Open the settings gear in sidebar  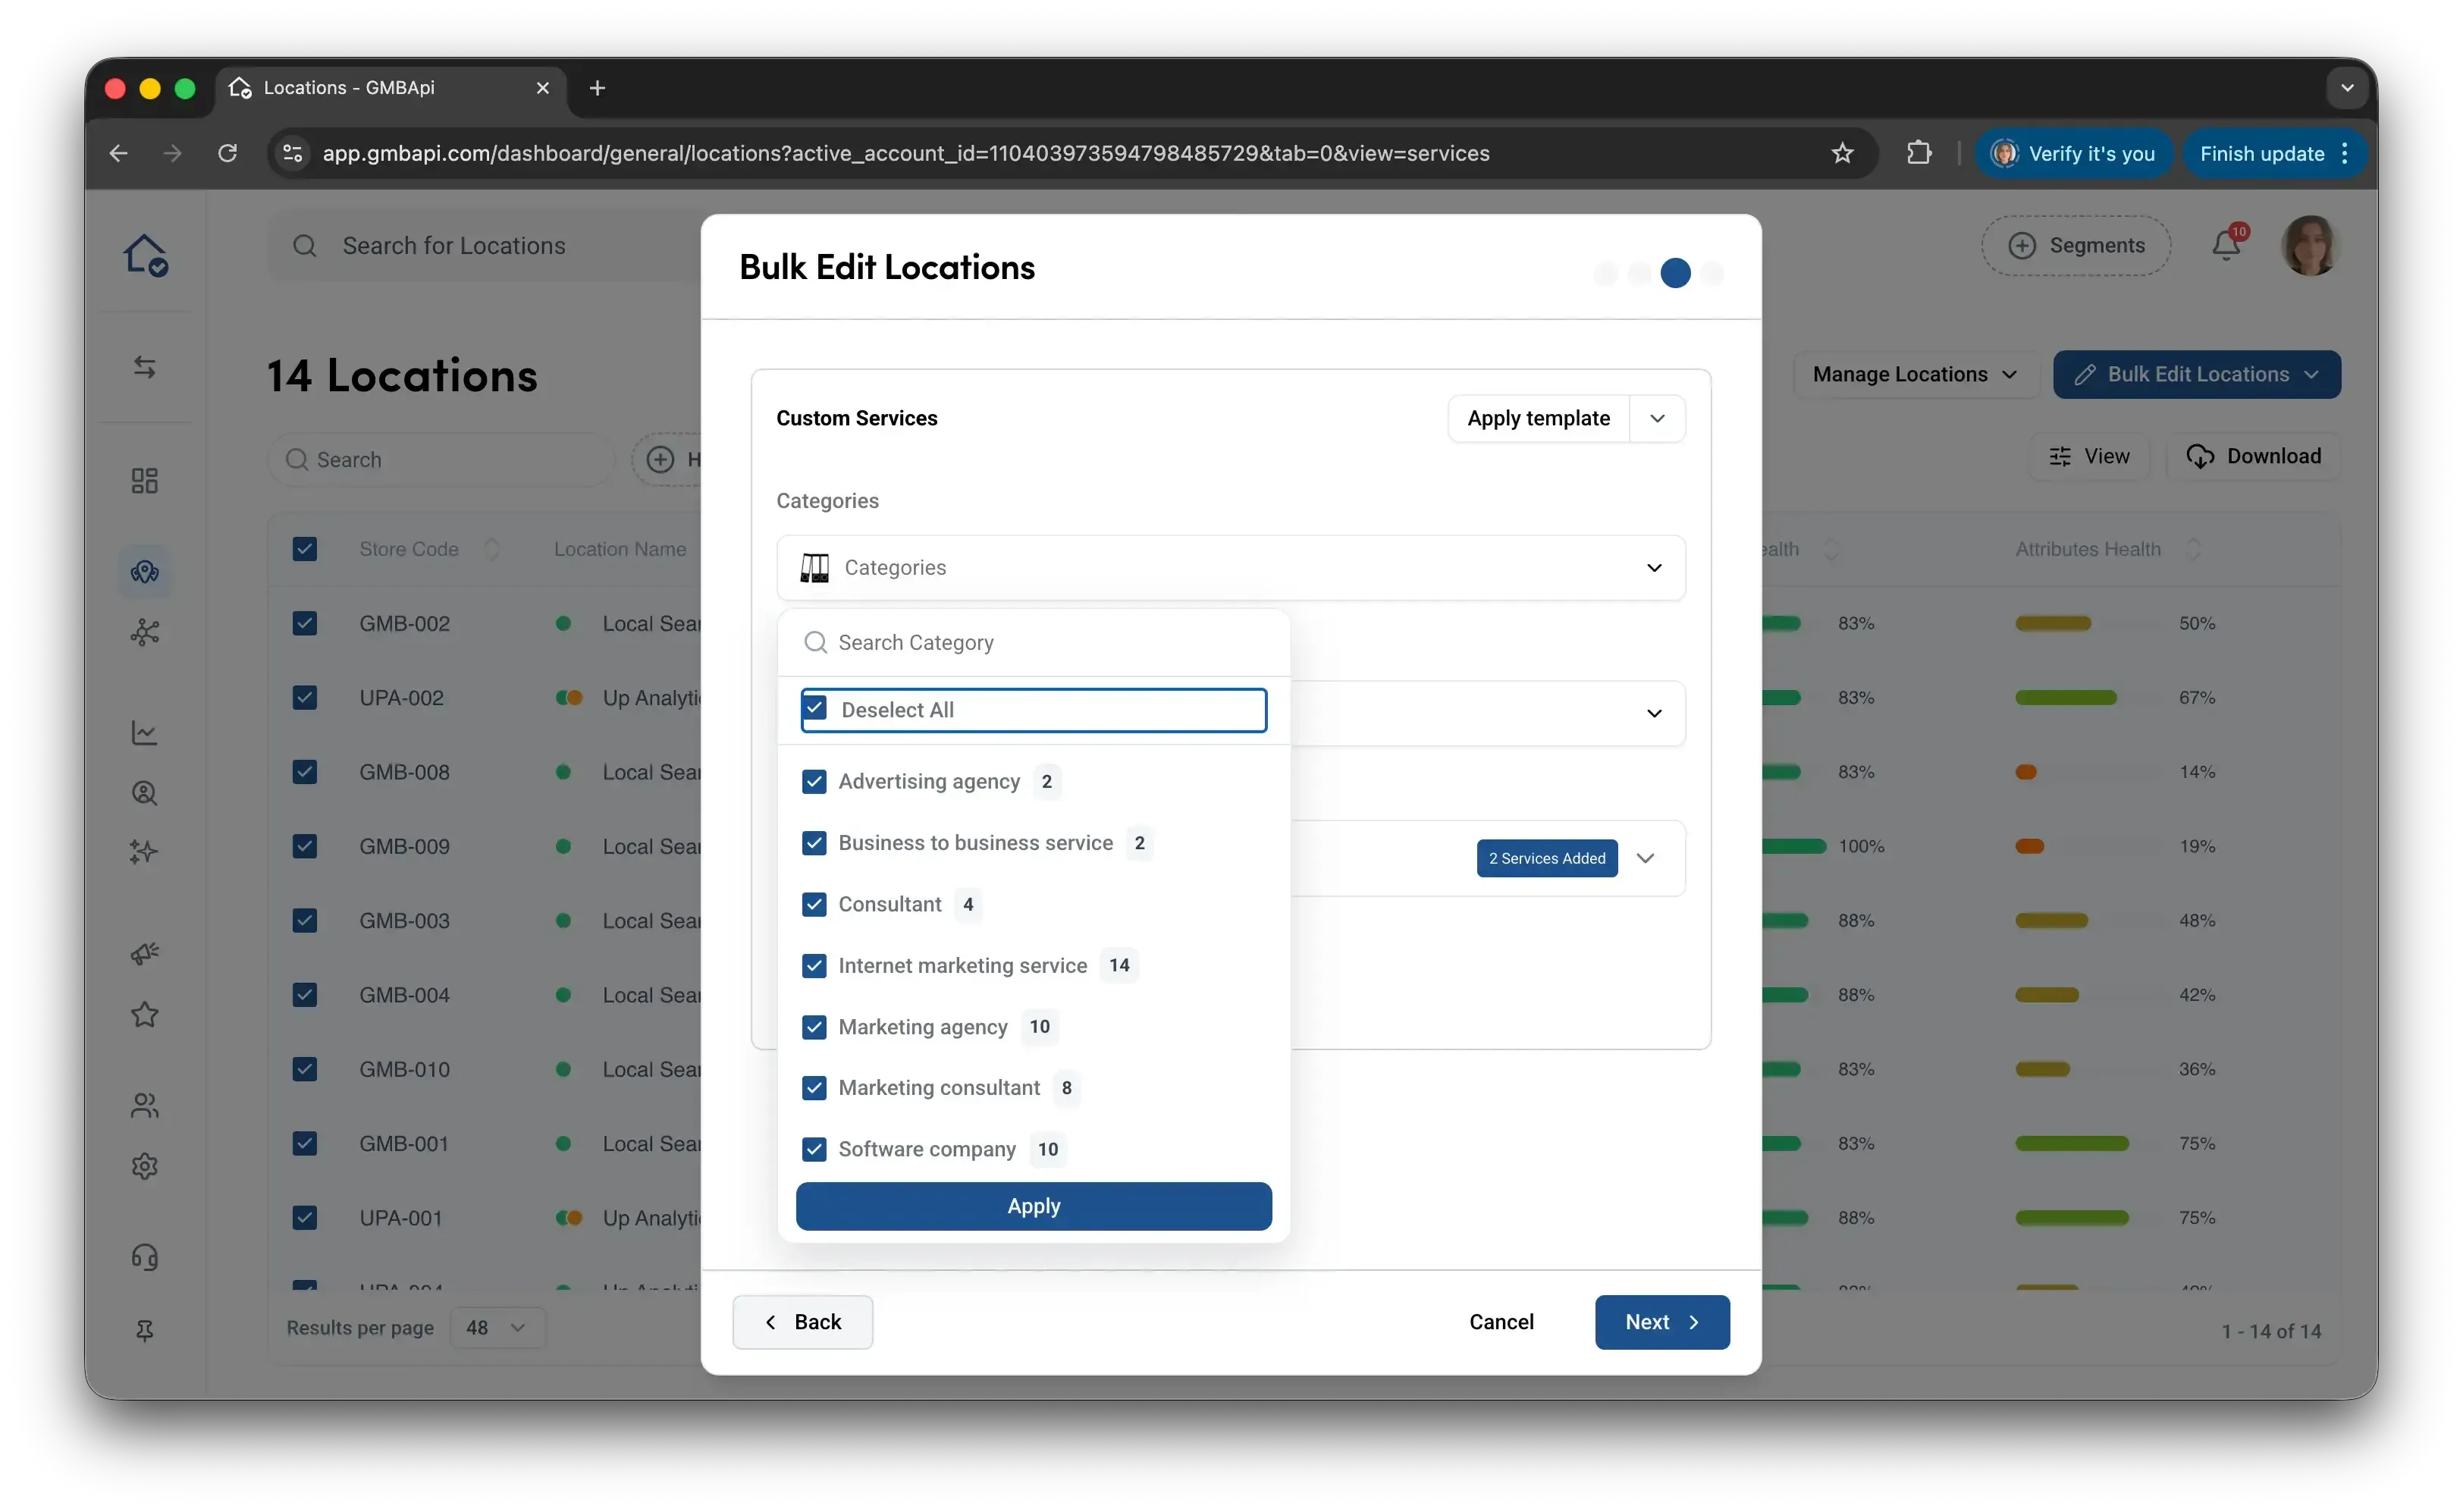[145, 1166]
